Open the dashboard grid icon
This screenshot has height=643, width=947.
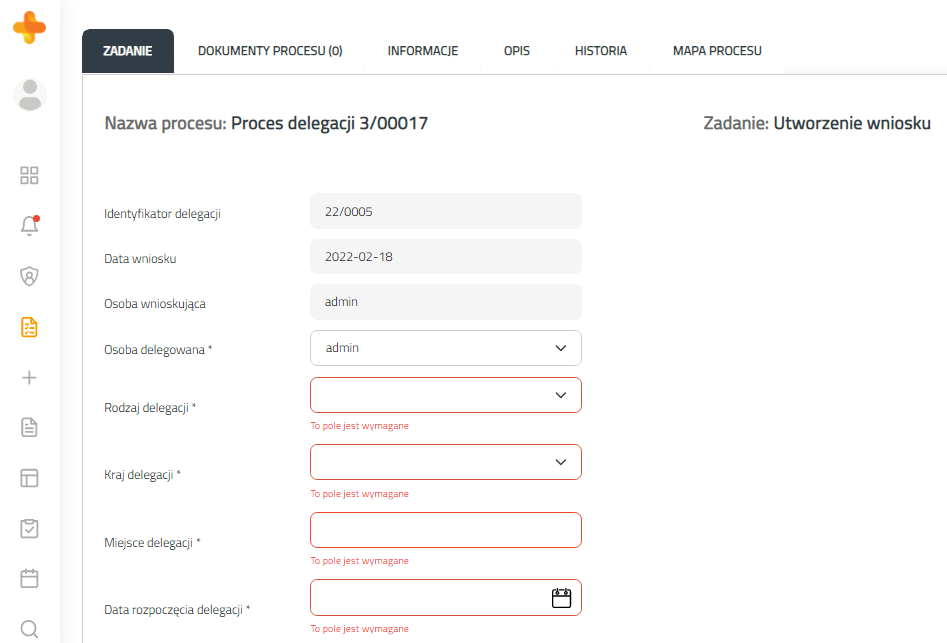point(30,176)
